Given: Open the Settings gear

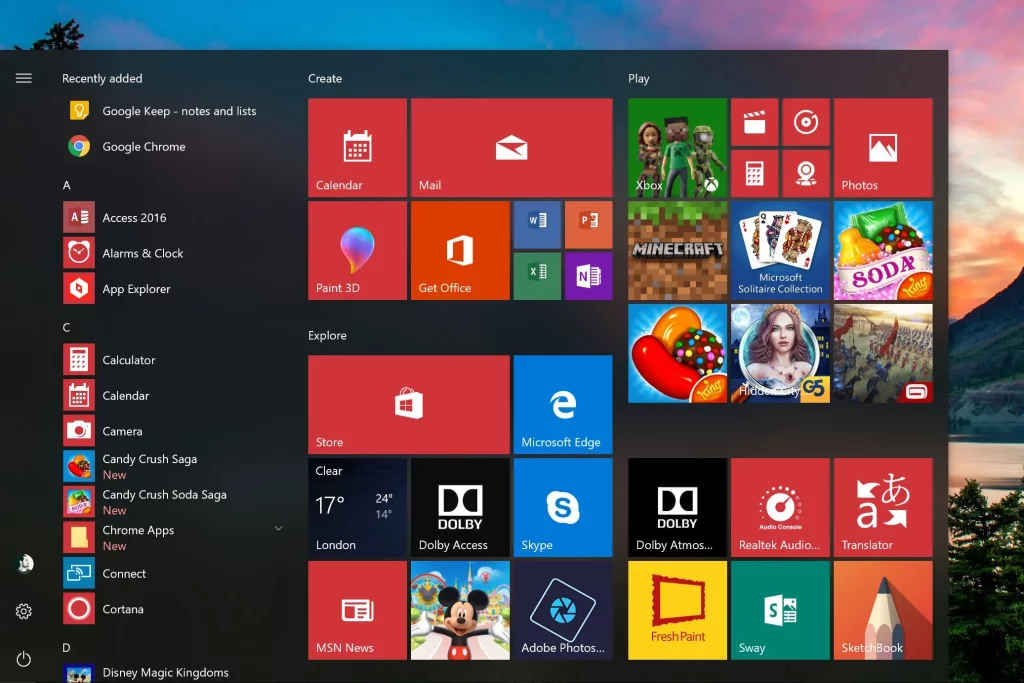Looking at the screenshot, I should pos(23,611).
